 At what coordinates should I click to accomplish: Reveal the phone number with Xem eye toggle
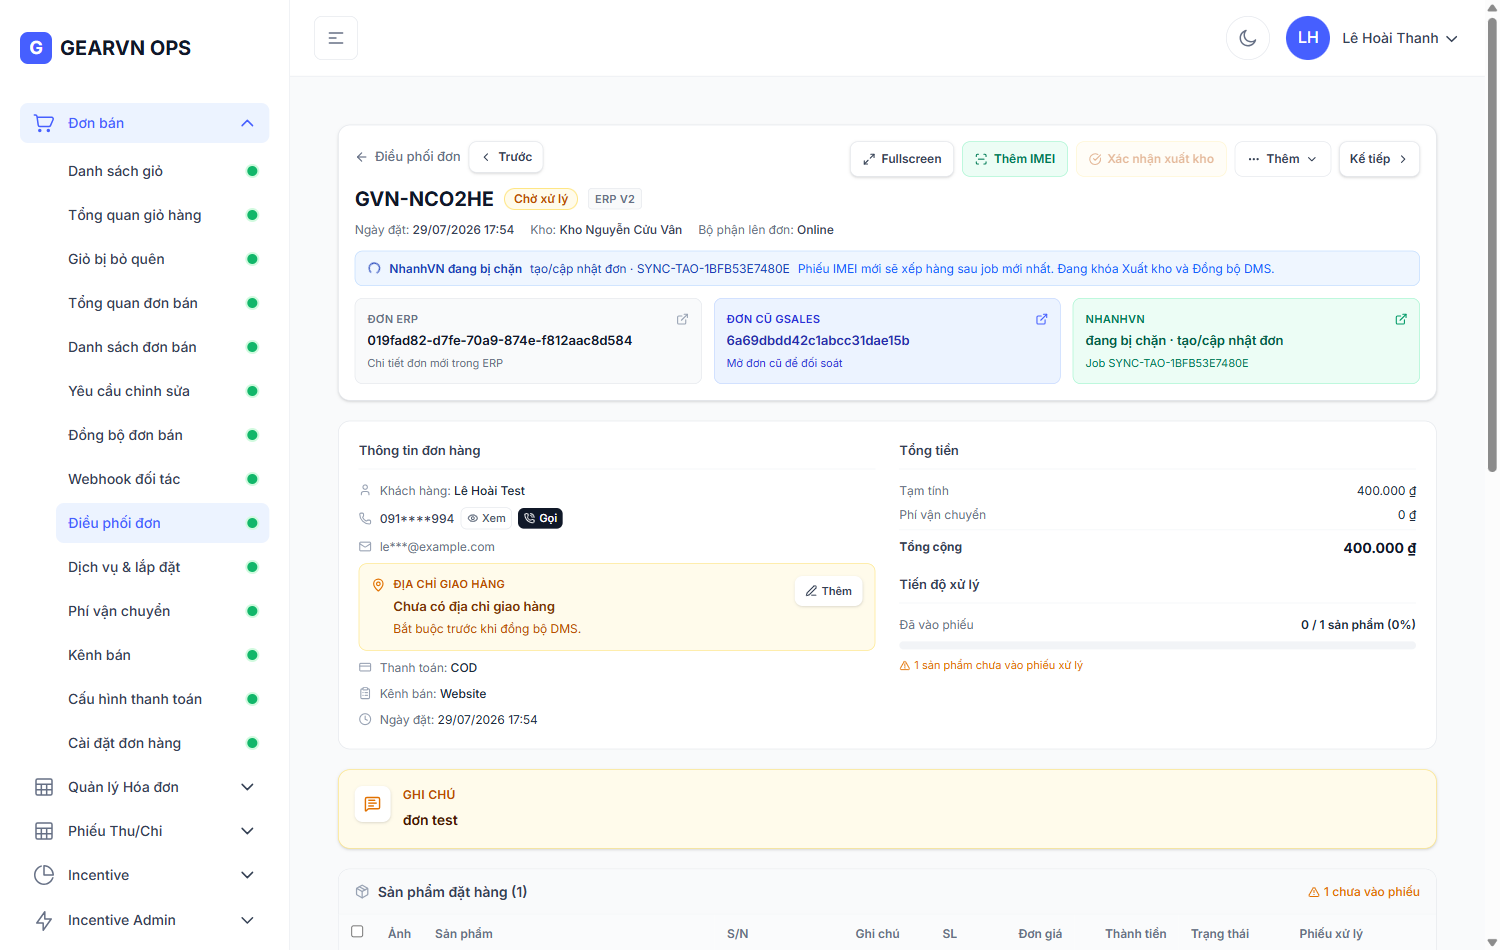coord(487,518)
